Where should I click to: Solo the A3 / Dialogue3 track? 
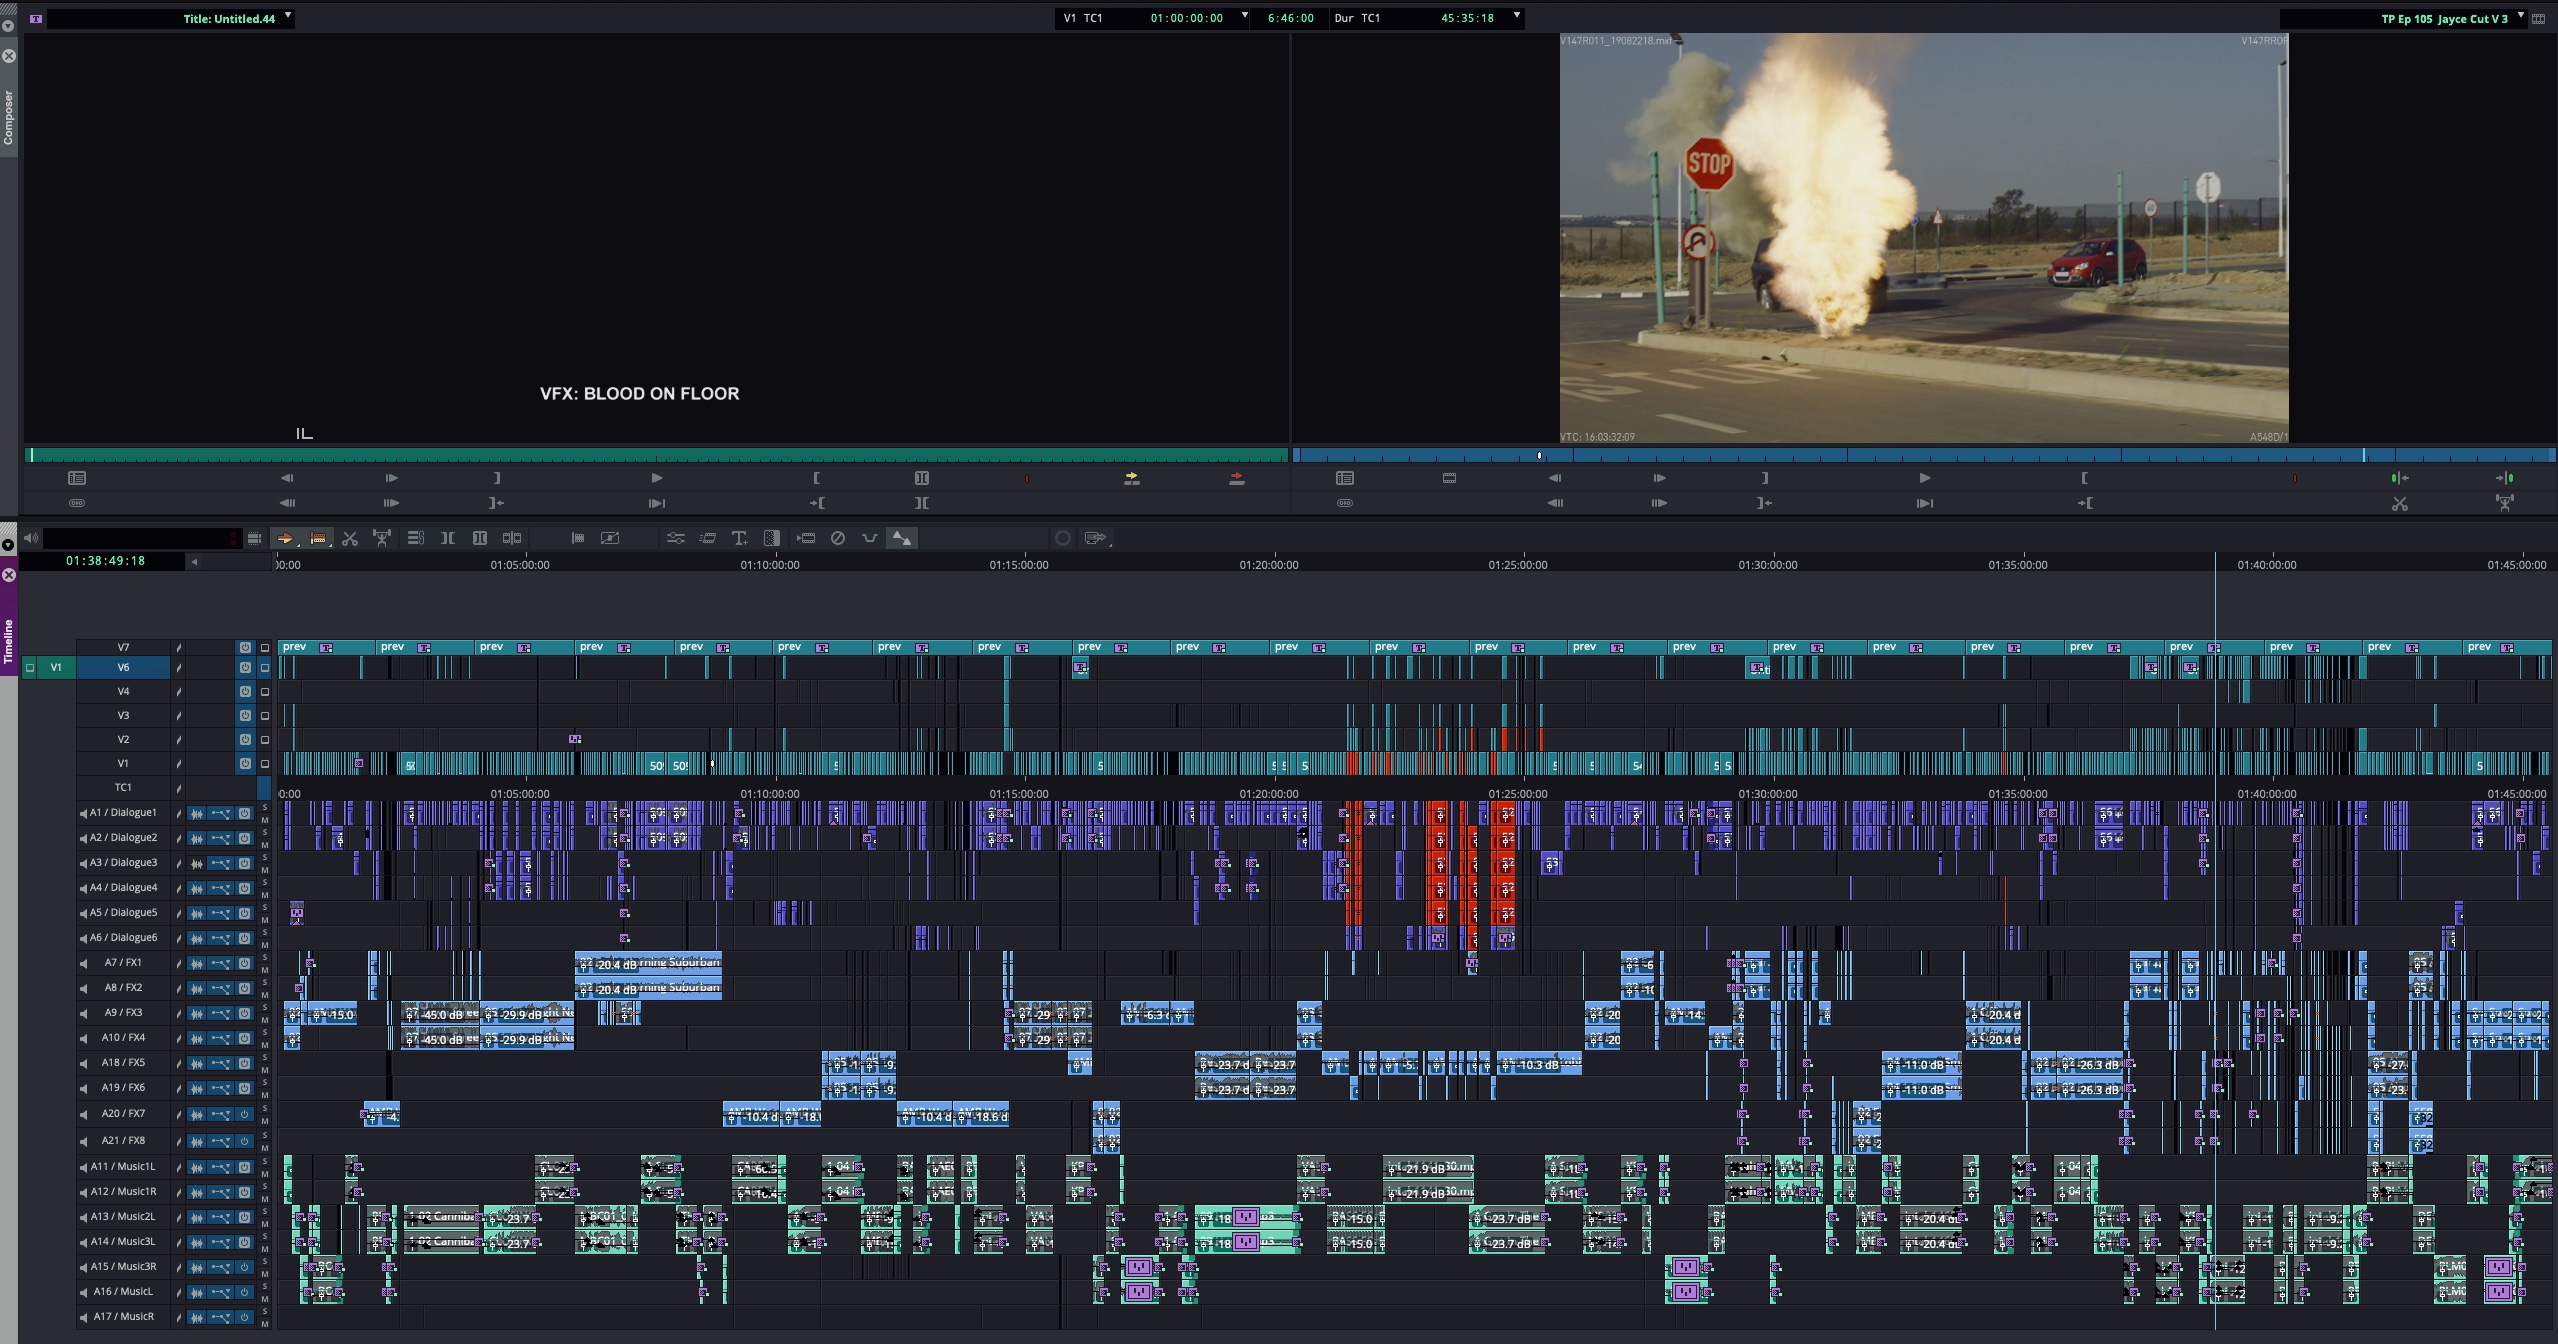tap(265, 857)
